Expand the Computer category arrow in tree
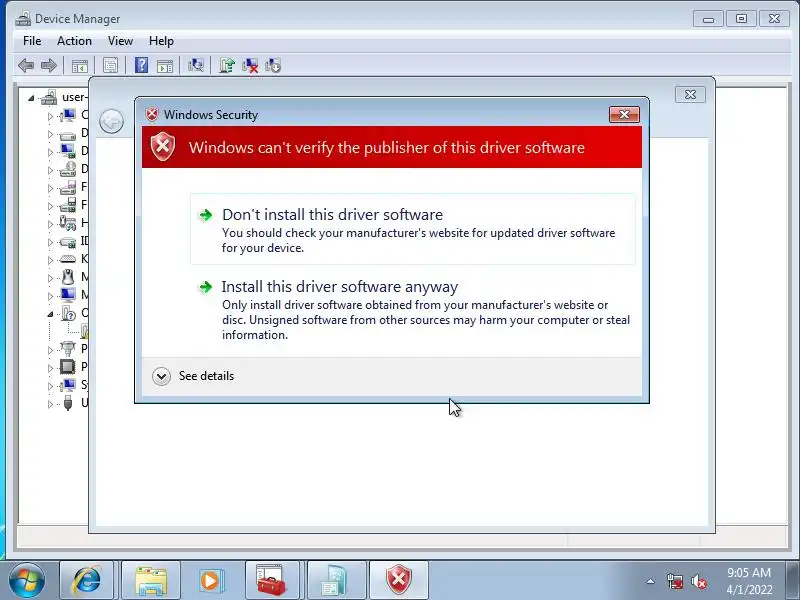The image size is (800, 600). [50, 116]
